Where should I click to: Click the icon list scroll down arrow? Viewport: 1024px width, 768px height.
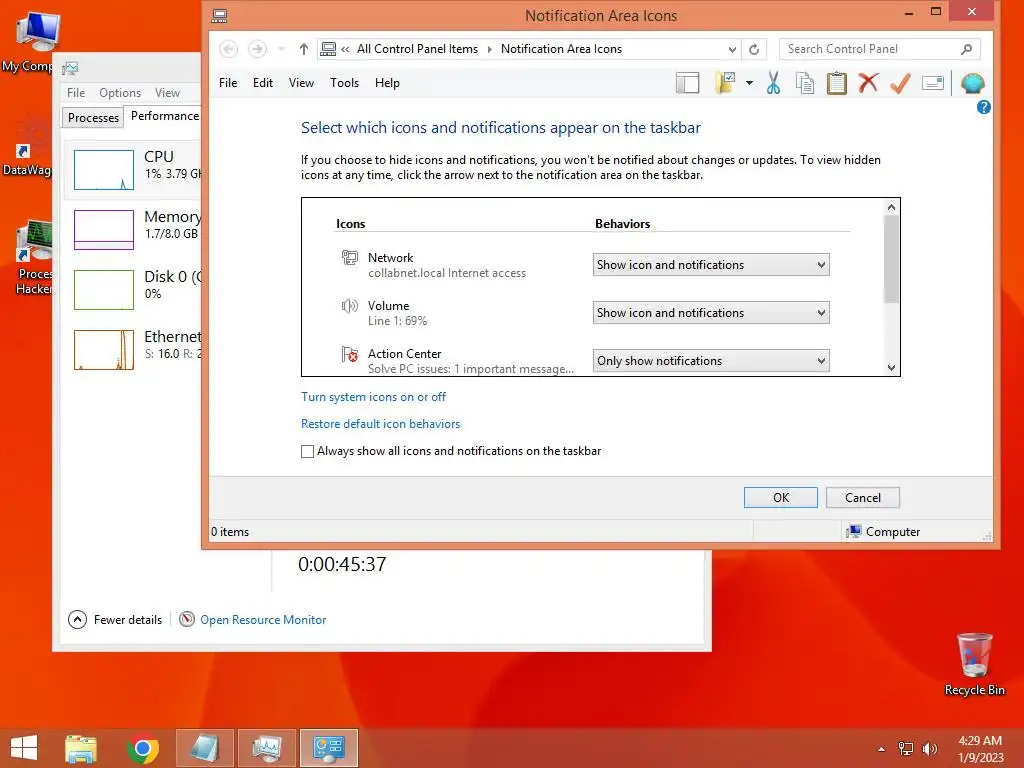coord(891,368)
